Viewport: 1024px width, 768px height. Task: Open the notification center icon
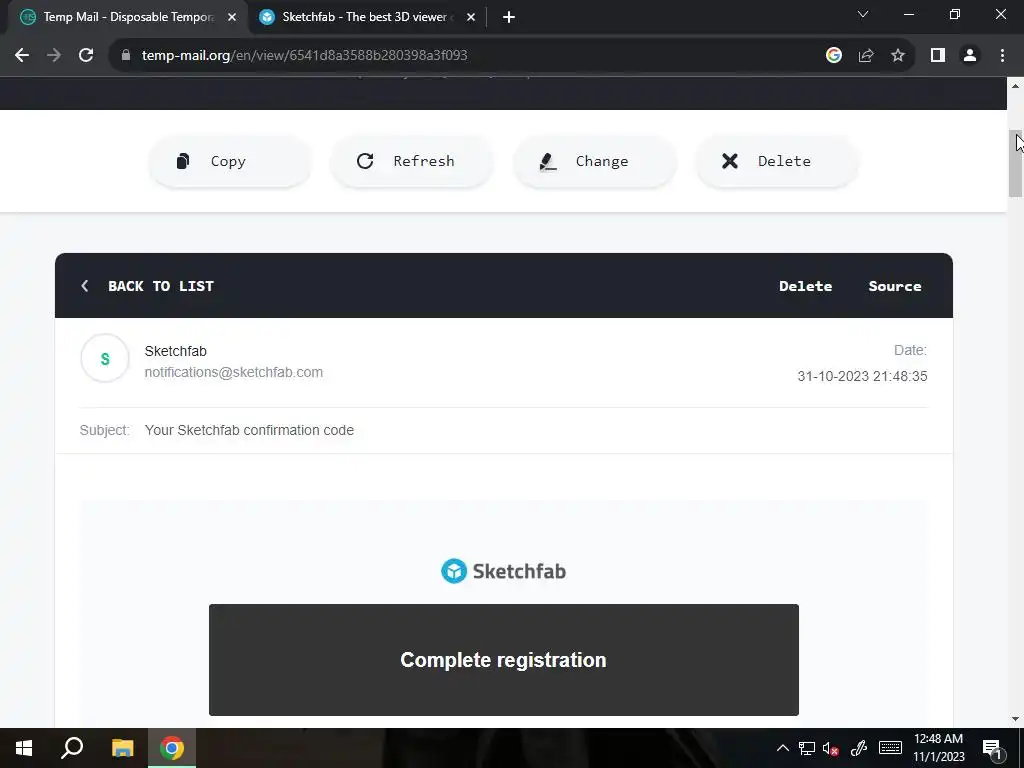click(991, 748)
